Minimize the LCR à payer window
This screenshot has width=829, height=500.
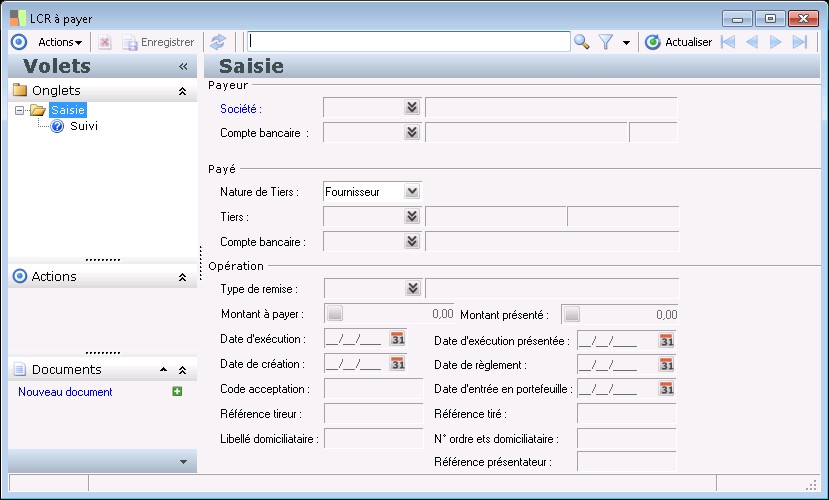[x=737, y=18]
